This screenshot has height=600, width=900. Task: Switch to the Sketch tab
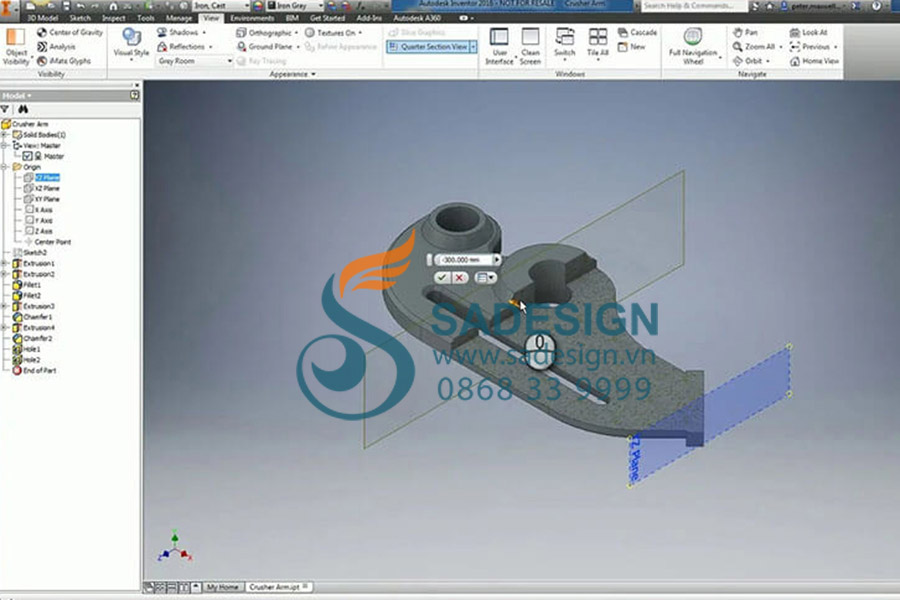point(80,18)
